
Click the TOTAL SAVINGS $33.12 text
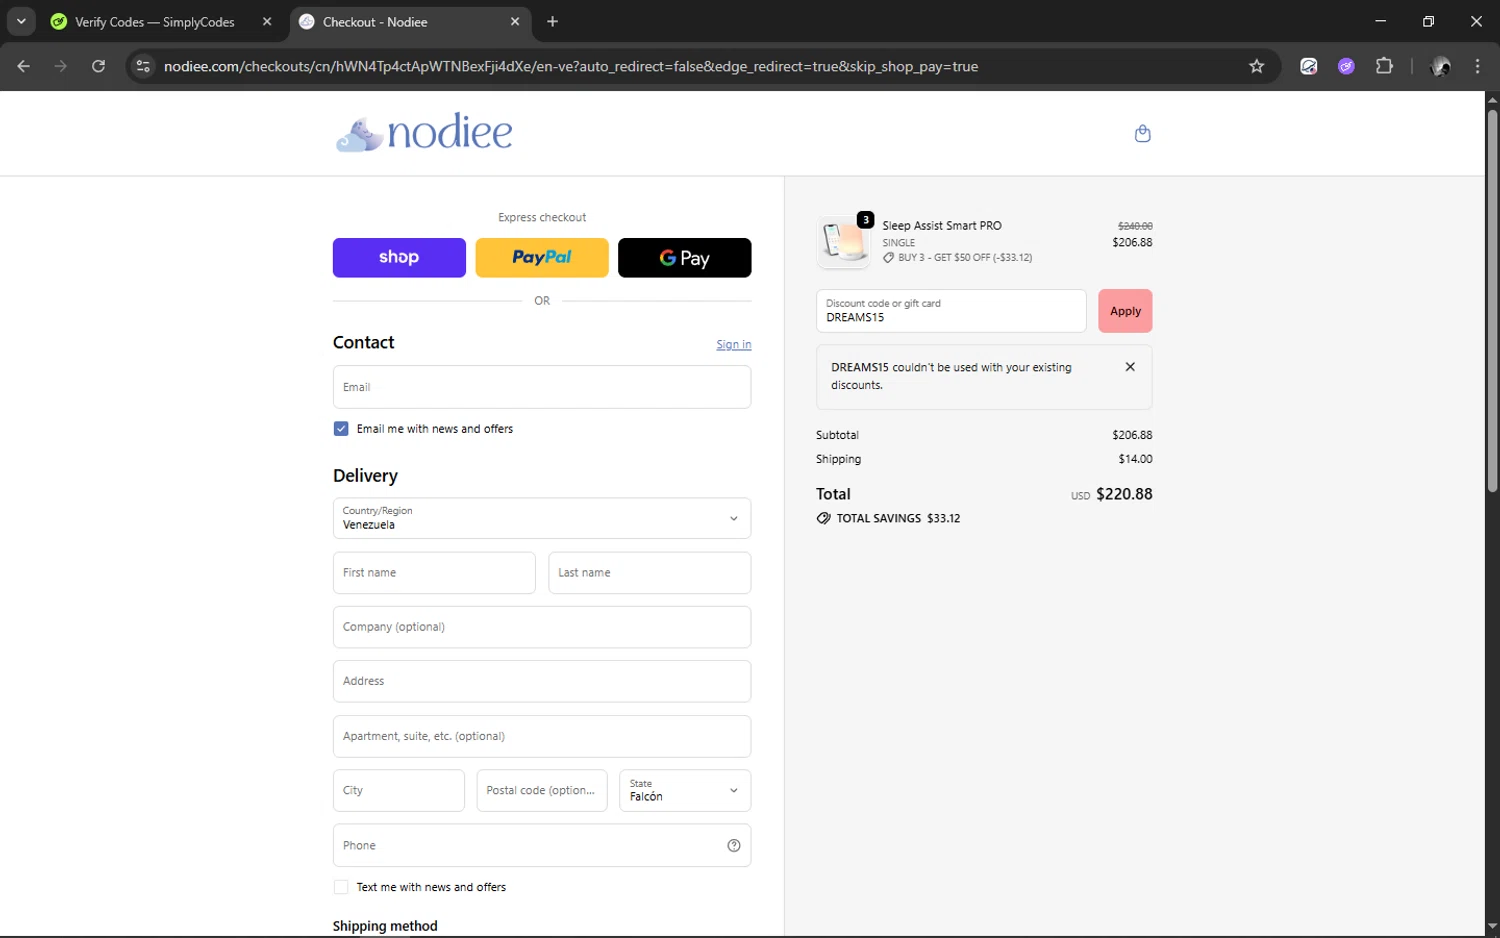click(x=898, y=518)
